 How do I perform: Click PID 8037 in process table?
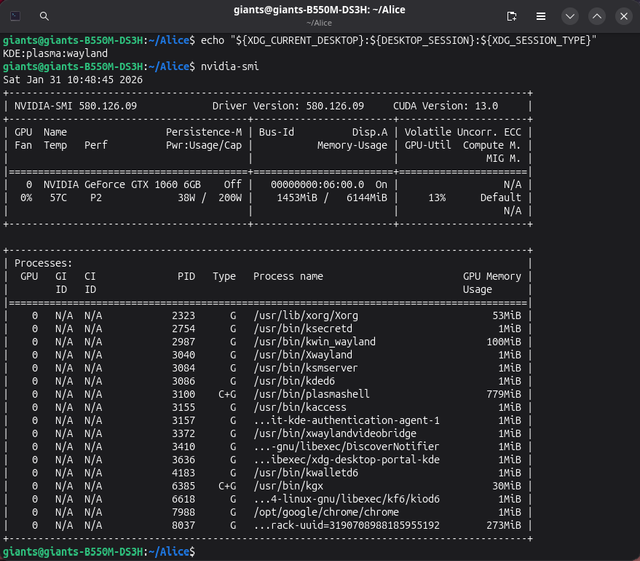(x=183, y=525)
